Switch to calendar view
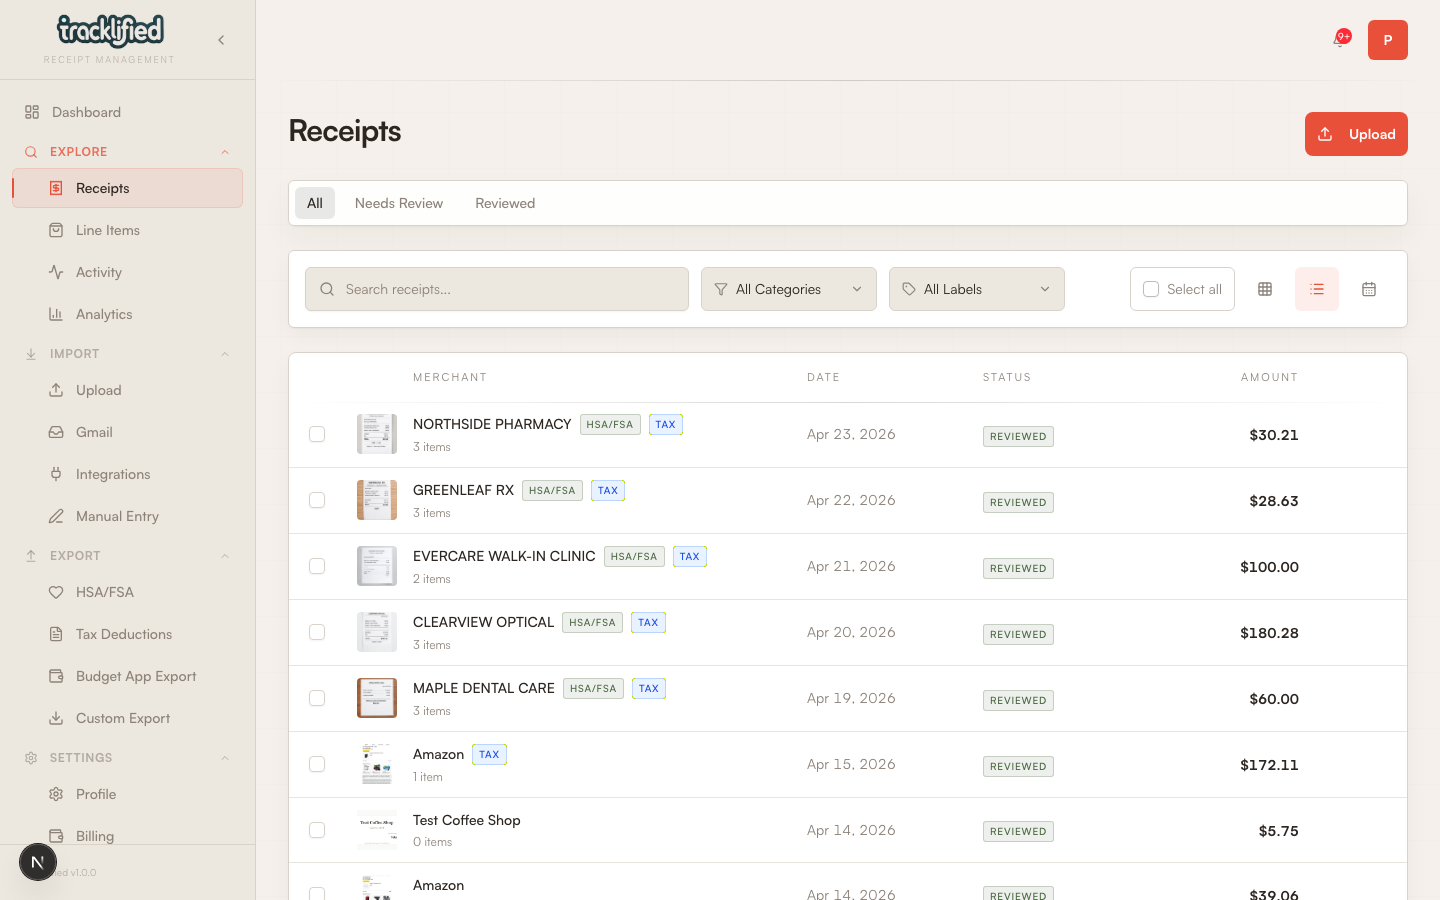 point(1369,289)
